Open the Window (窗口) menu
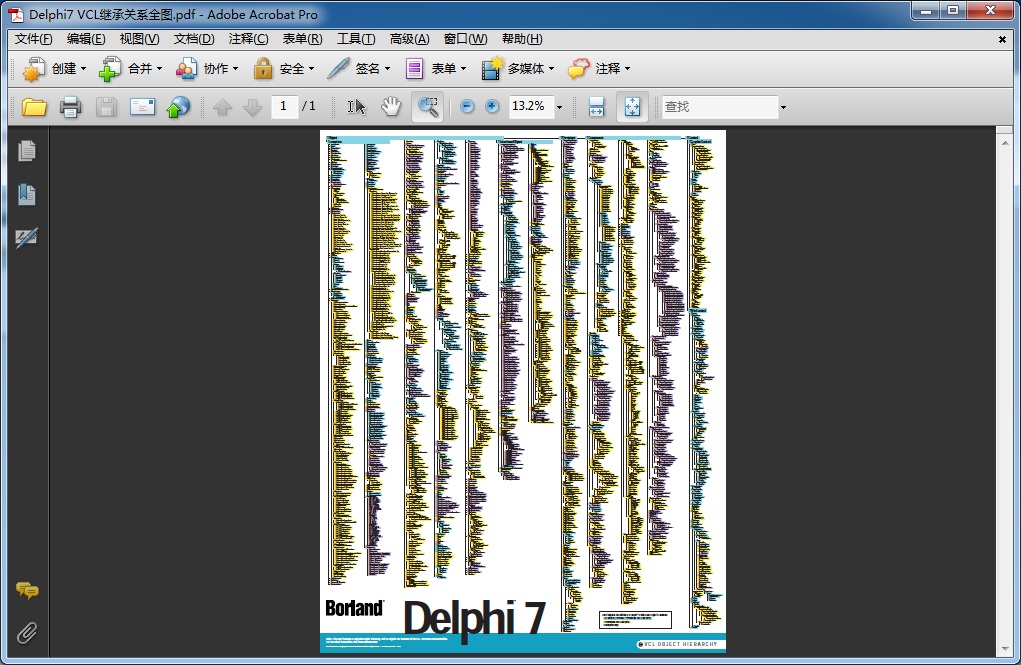 point(465,39)
